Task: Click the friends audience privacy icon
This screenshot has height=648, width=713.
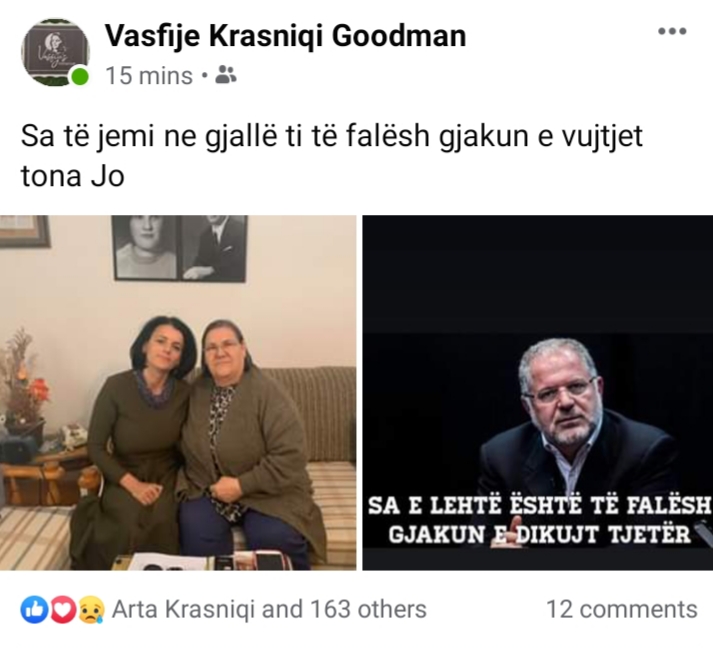Action: [225, 75]
